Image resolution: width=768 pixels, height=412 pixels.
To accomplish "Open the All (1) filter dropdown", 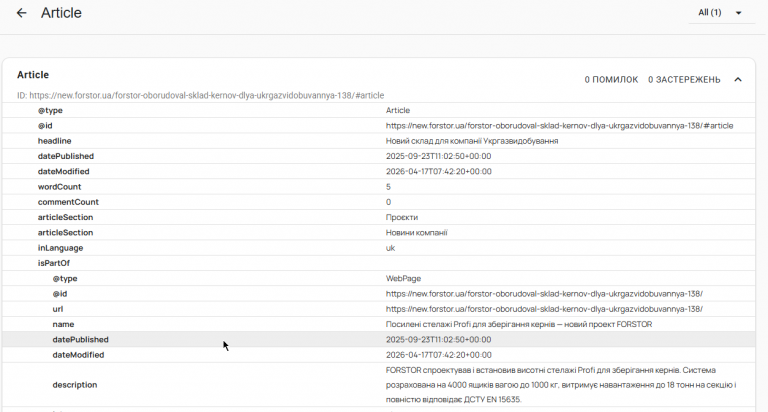I will tap(720, 13).
